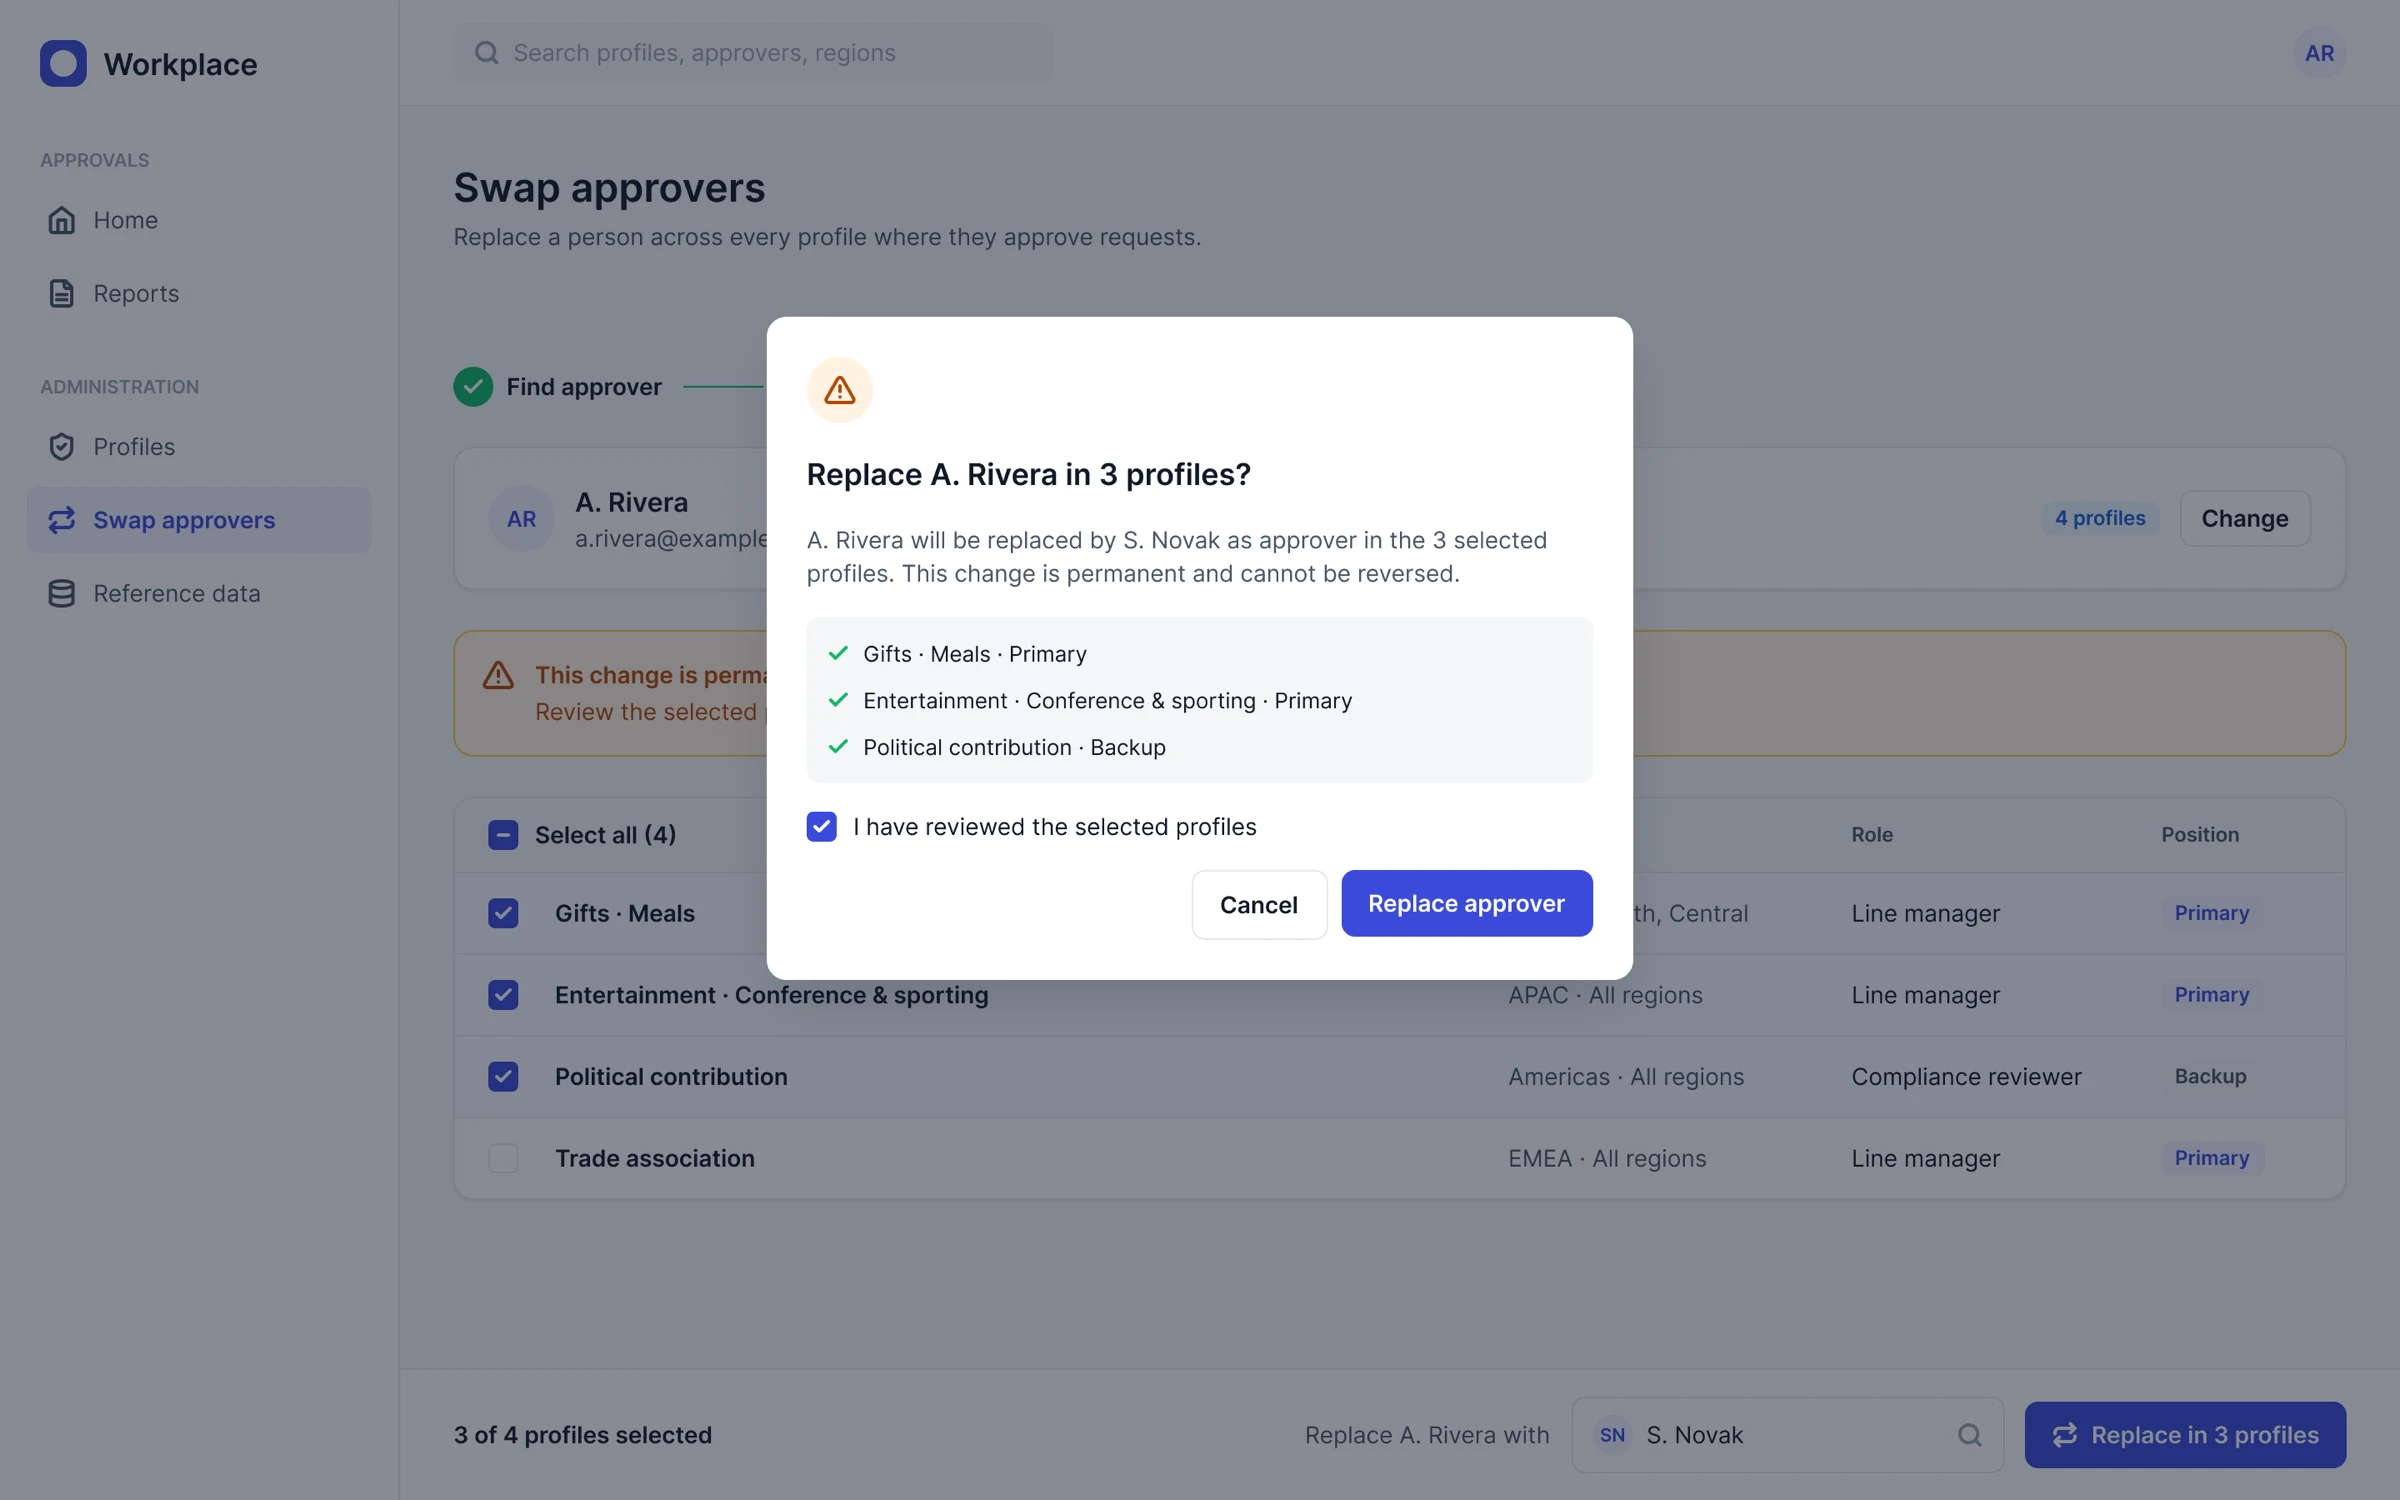Image resolution: width=2400 pixels, height=1500 pixels.
Task: Uncheck the Entertainment · Conference & sporting checkbox
Action: tap(503, 994)
